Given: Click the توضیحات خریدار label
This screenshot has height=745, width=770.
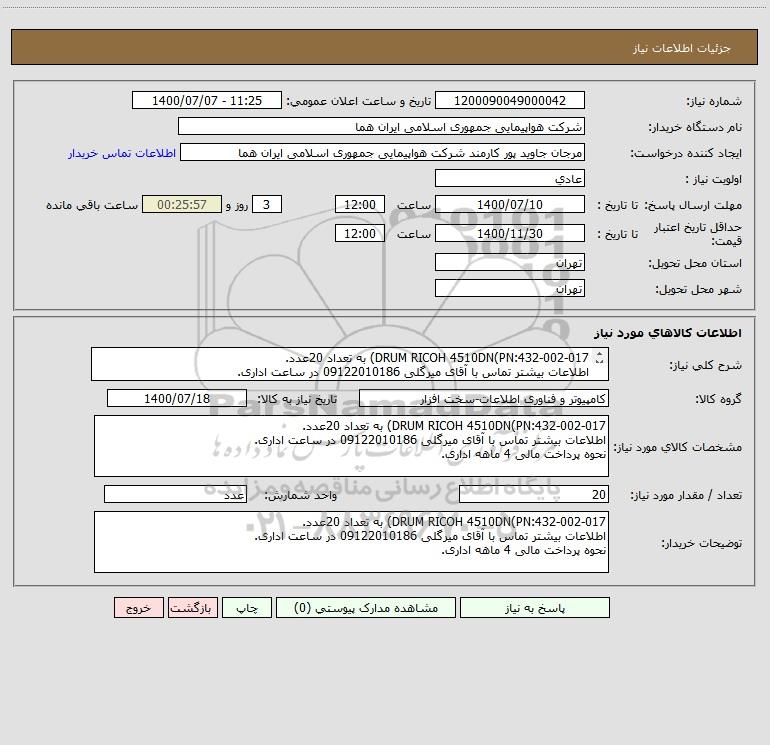Looking at the screenshot, I should [701, 543].
